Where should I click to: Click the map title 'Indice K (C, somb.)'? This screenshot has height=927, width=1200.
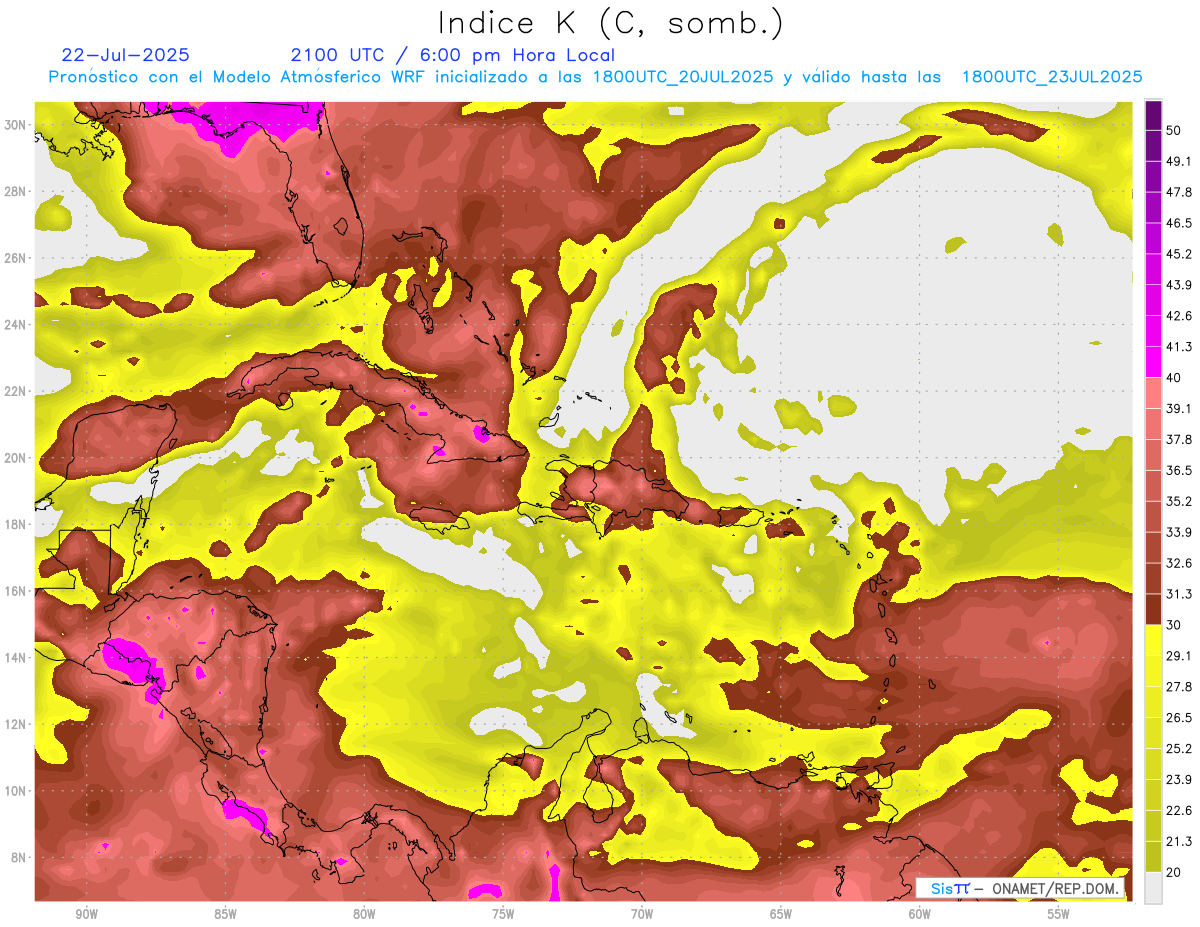click(611, 23)
